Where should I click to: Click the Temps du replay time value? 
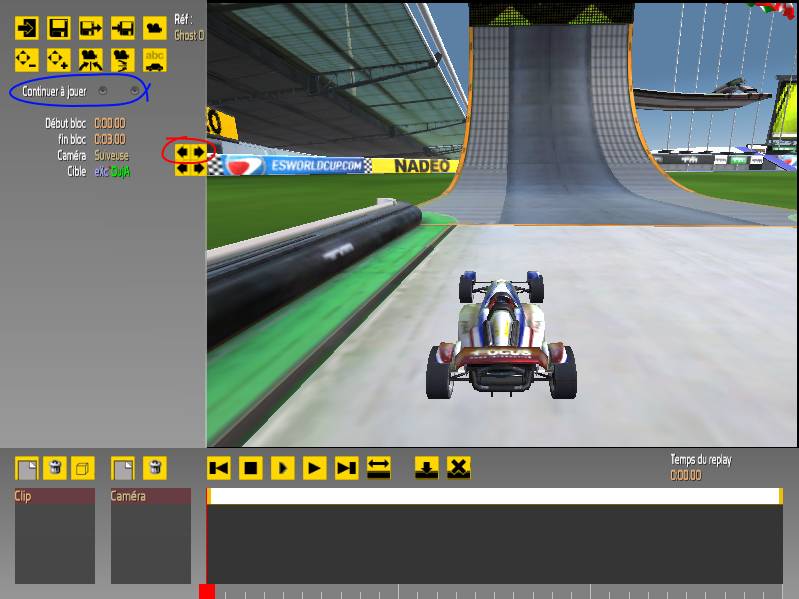685,475
